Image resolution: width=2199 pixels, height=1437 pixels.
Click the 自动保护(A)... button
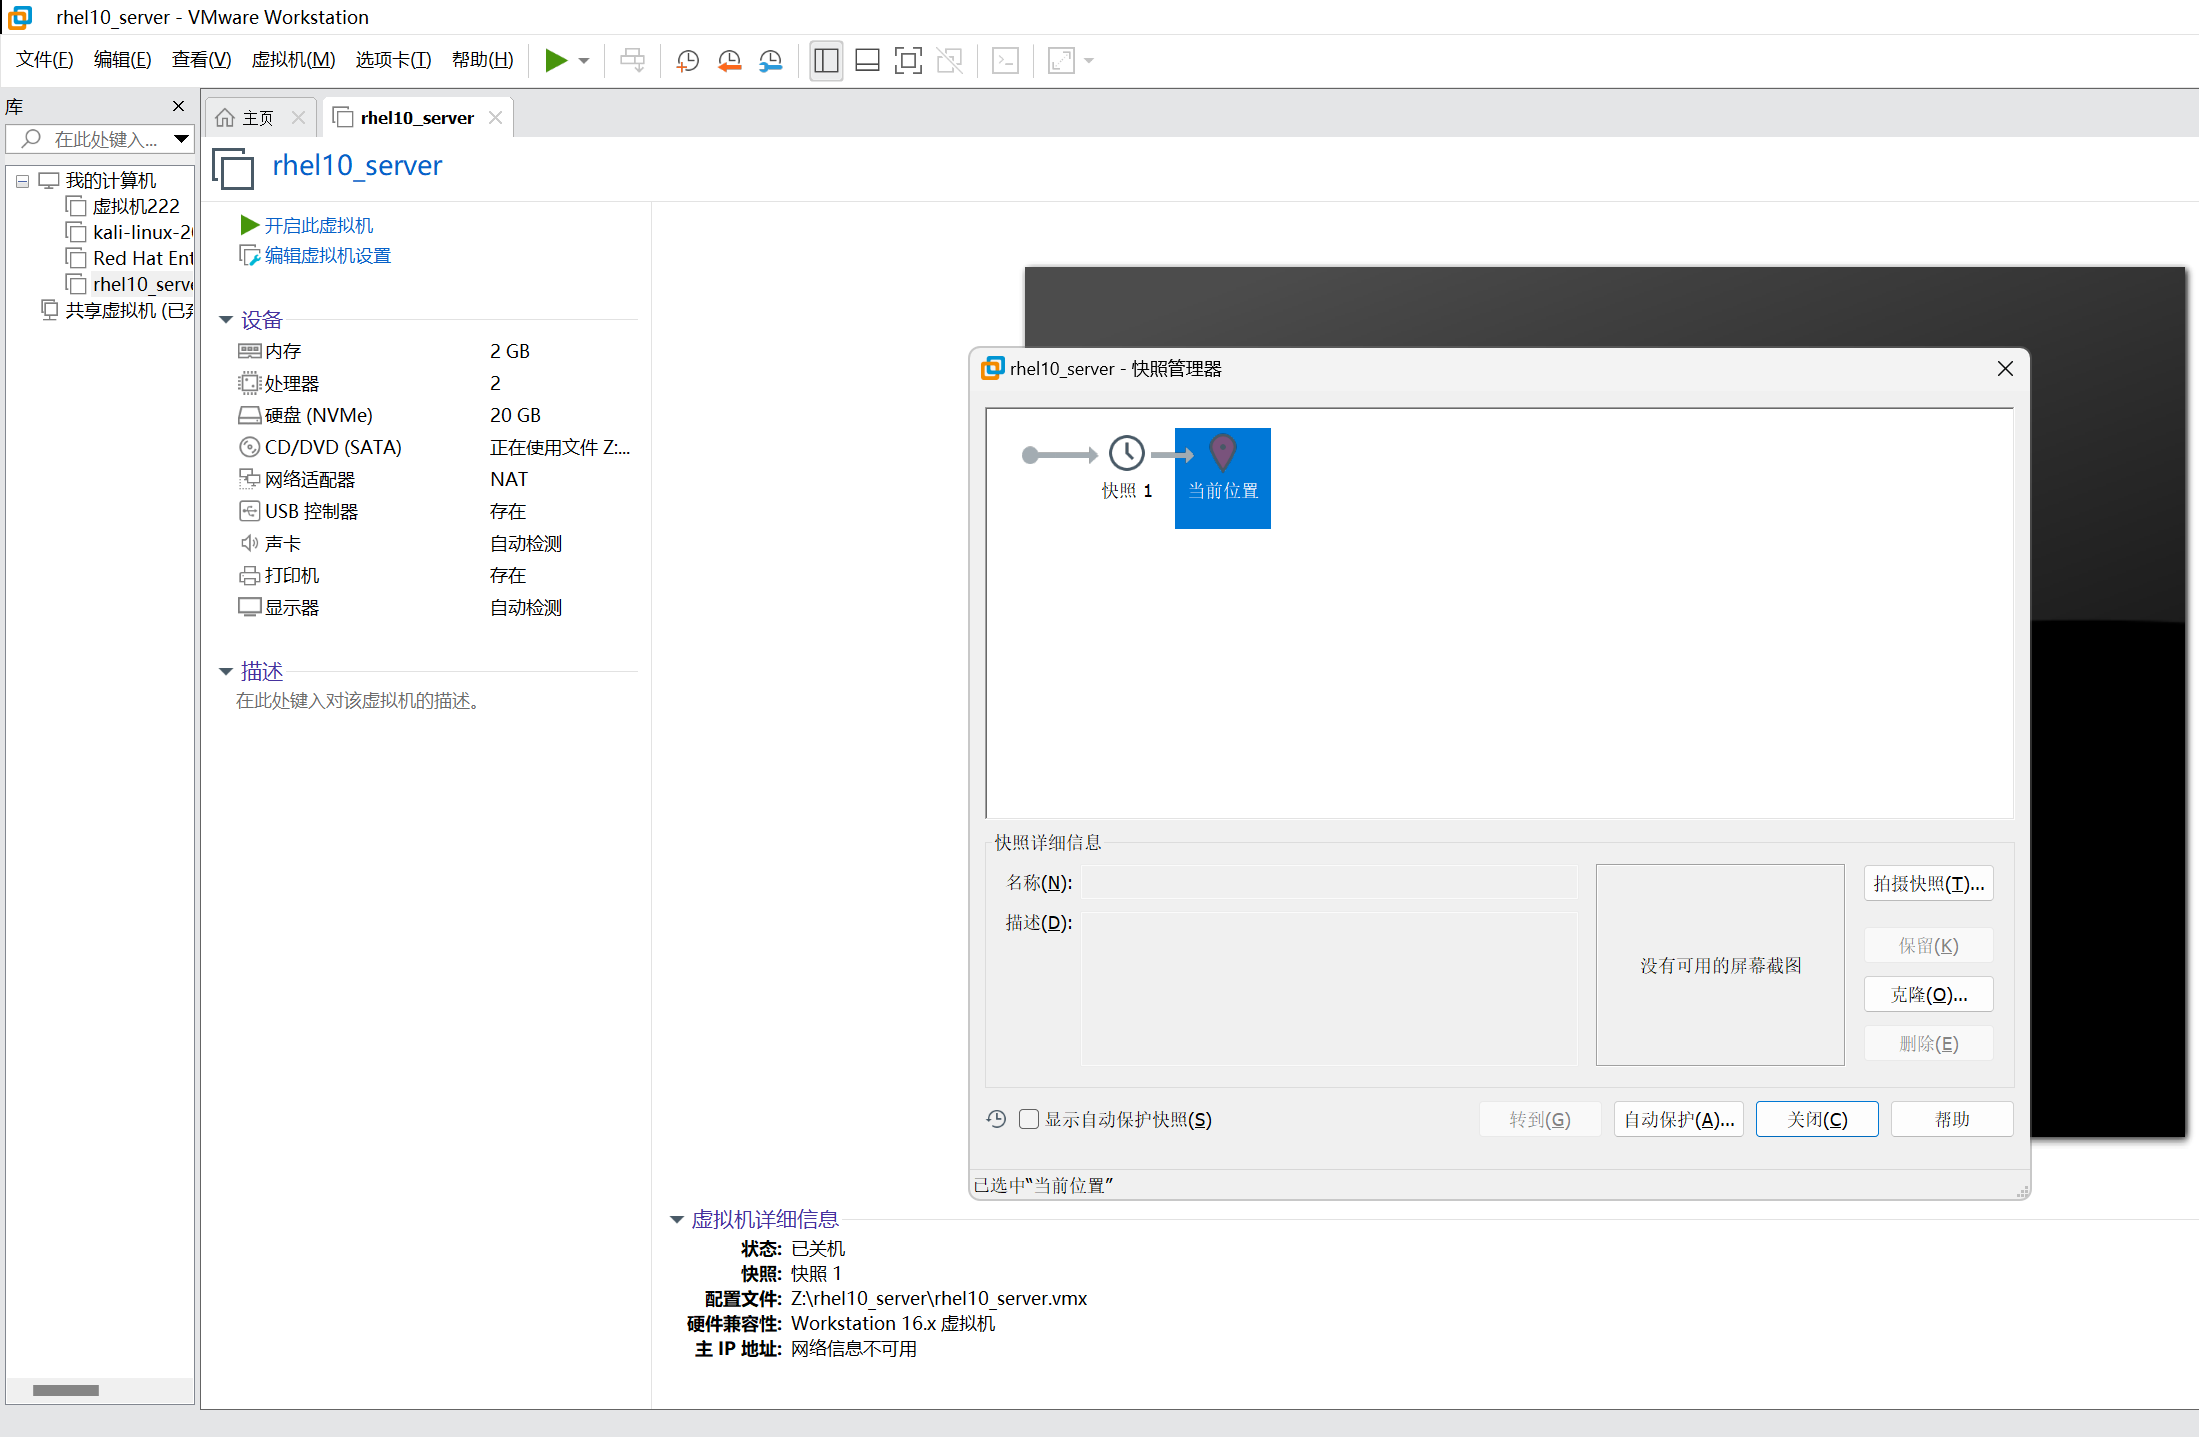1678,1120
